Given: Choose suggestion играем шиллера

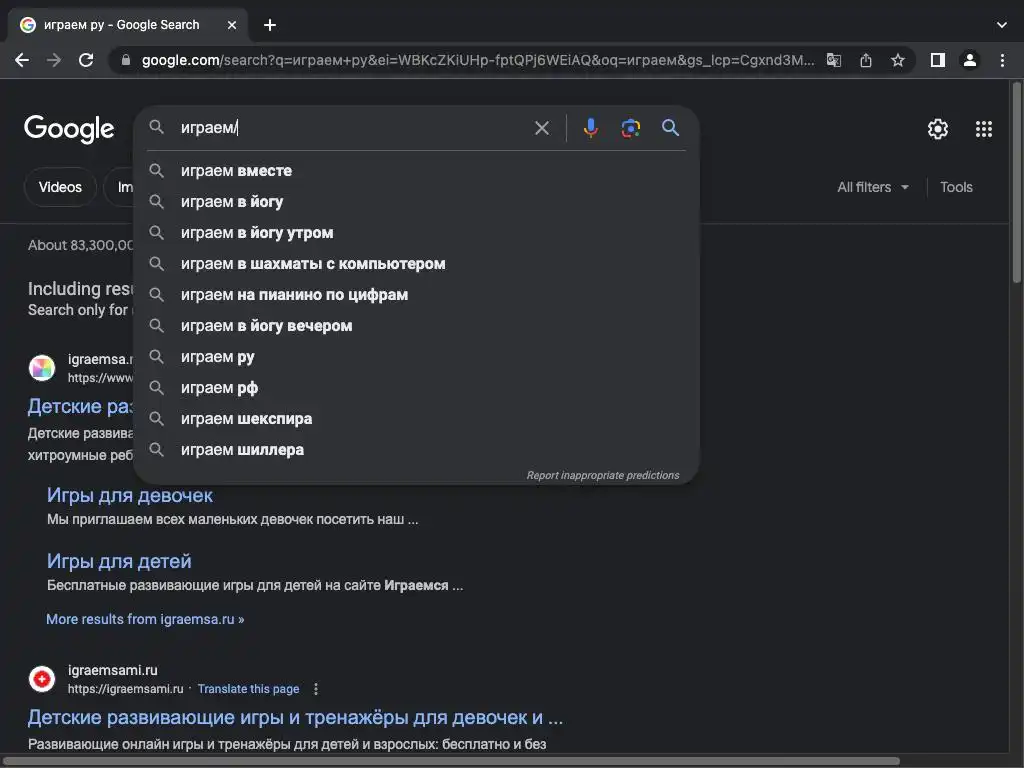Looking at the screenshot, I should click(x=416, y=450).
